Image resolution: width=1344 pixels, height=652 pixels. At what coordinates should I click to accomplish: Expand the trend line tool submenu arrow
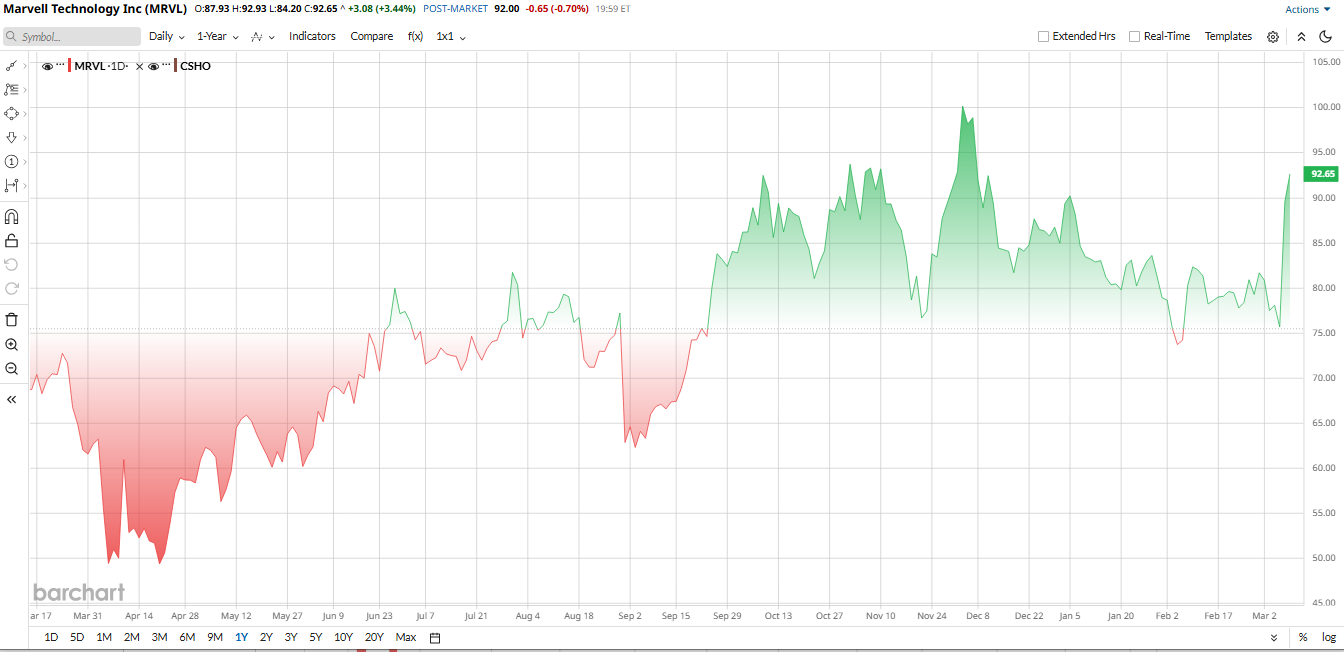[25, 65]
